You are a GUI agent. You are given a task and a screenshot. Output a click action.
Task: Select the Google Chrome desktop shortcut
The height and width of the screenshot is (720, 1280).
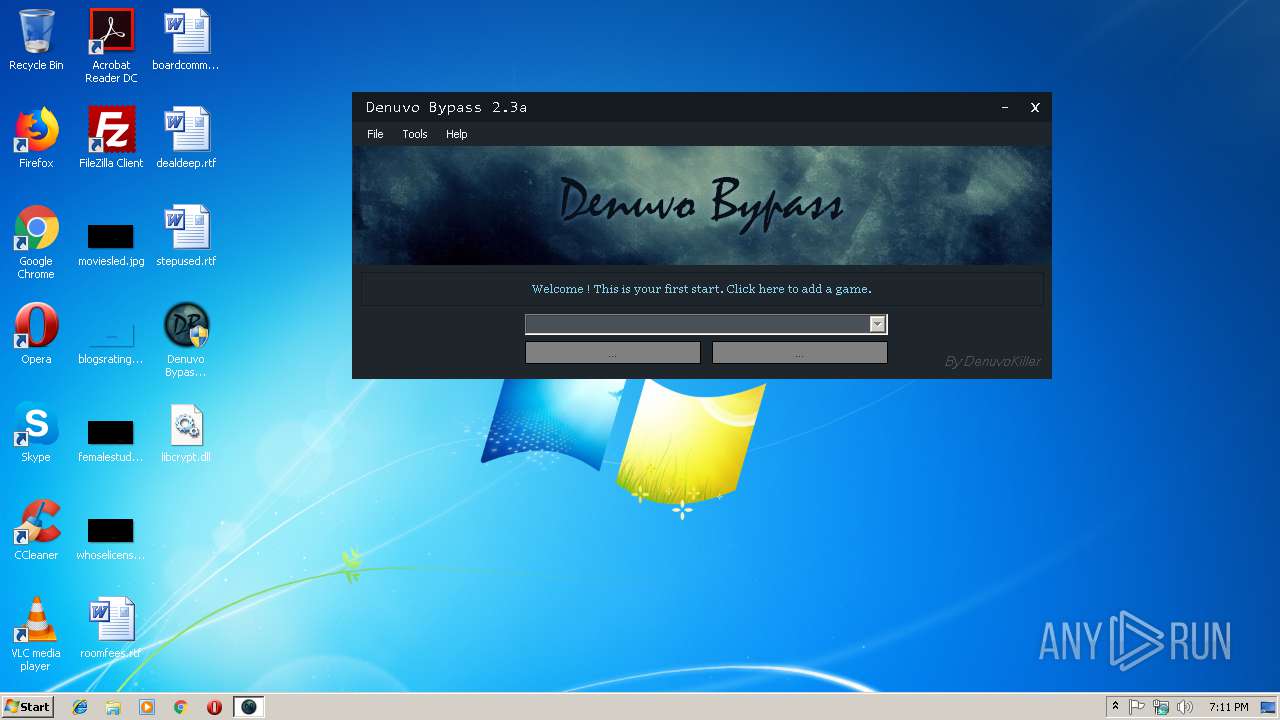[36, 242]
